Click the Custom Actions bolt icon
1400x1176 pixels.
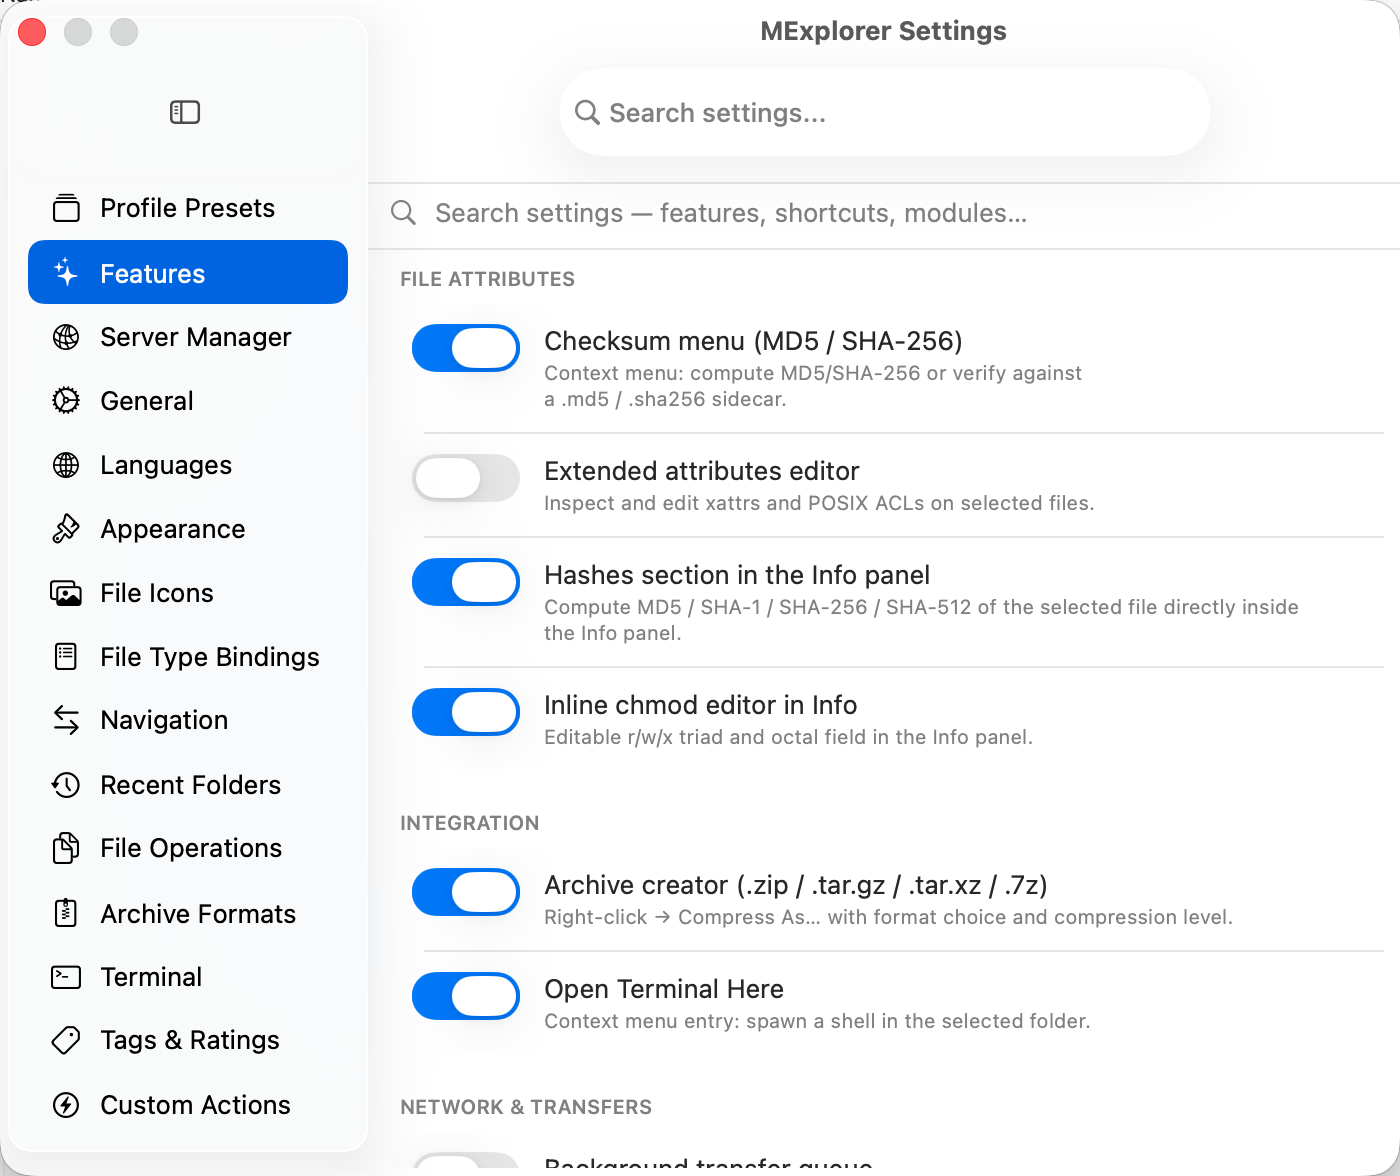coord(66,1105)
